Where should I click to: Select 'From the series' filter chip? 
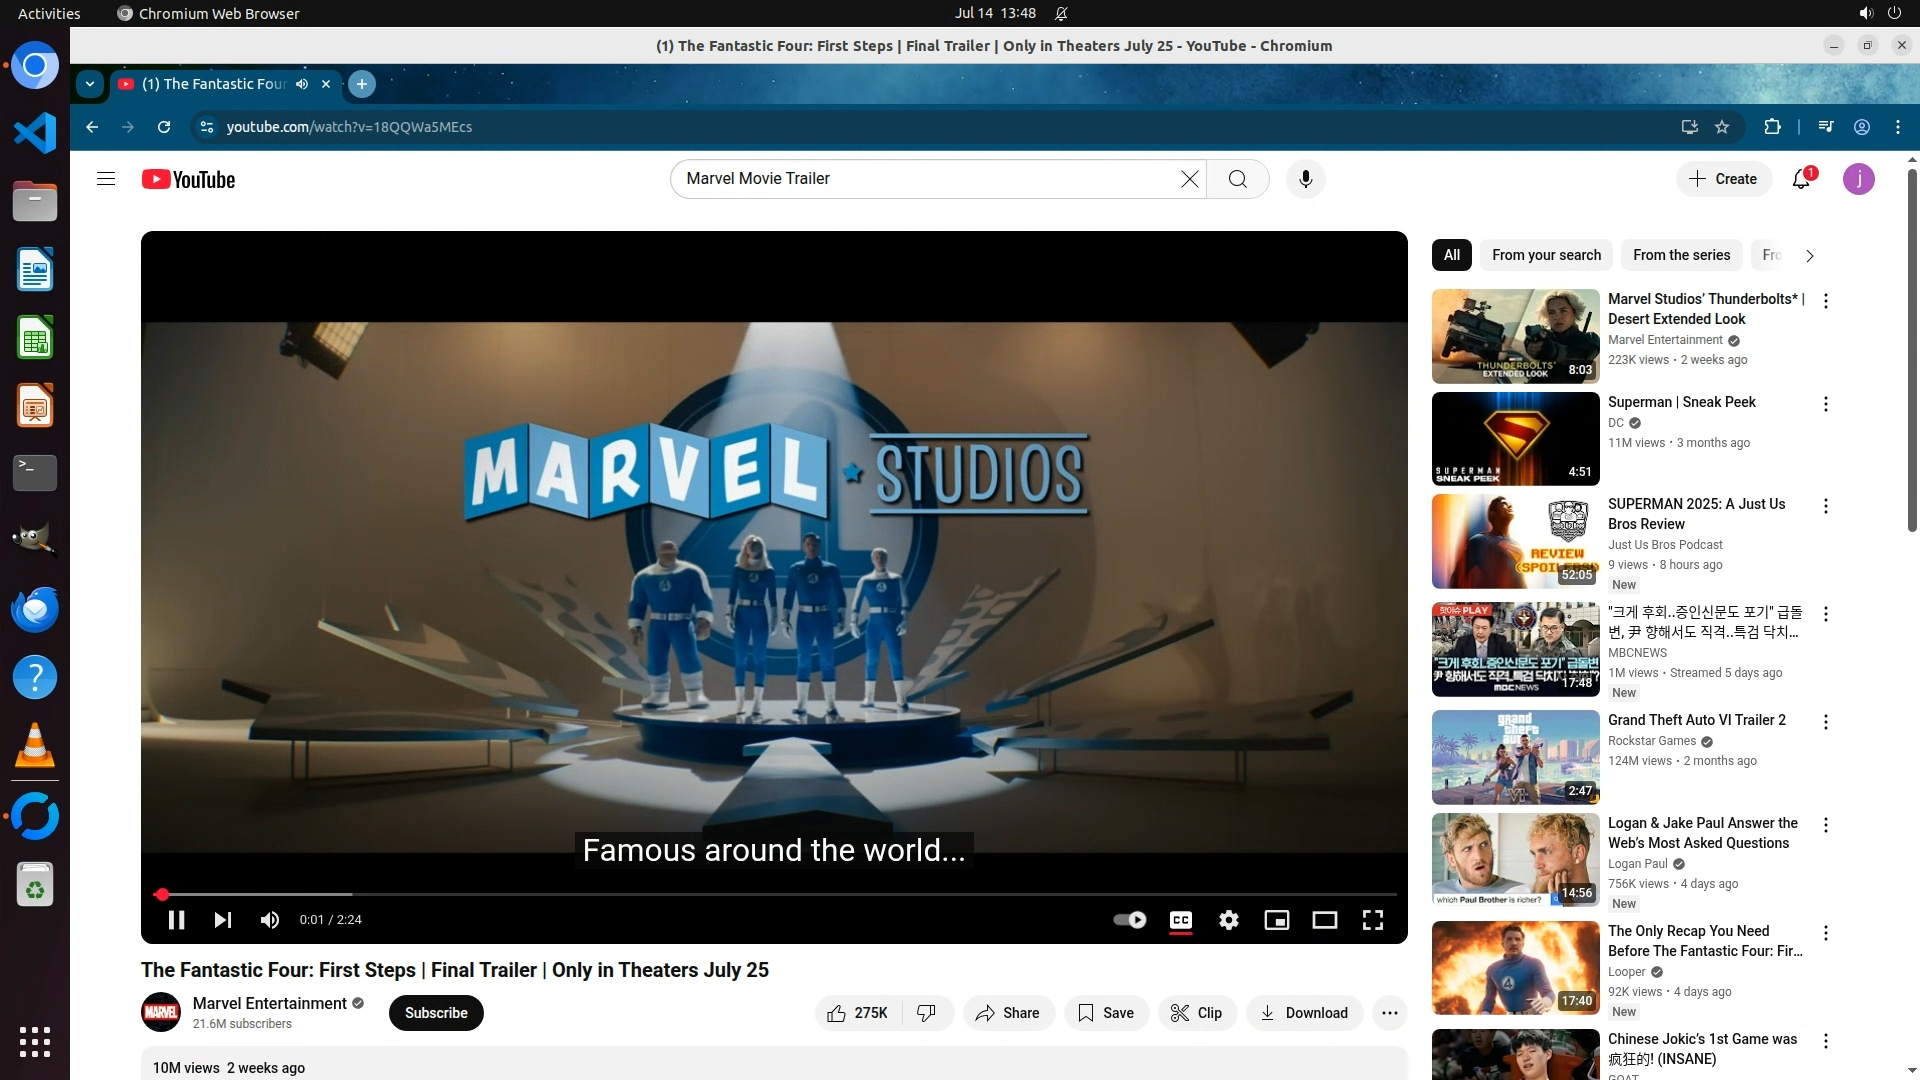coord(1681,255)
